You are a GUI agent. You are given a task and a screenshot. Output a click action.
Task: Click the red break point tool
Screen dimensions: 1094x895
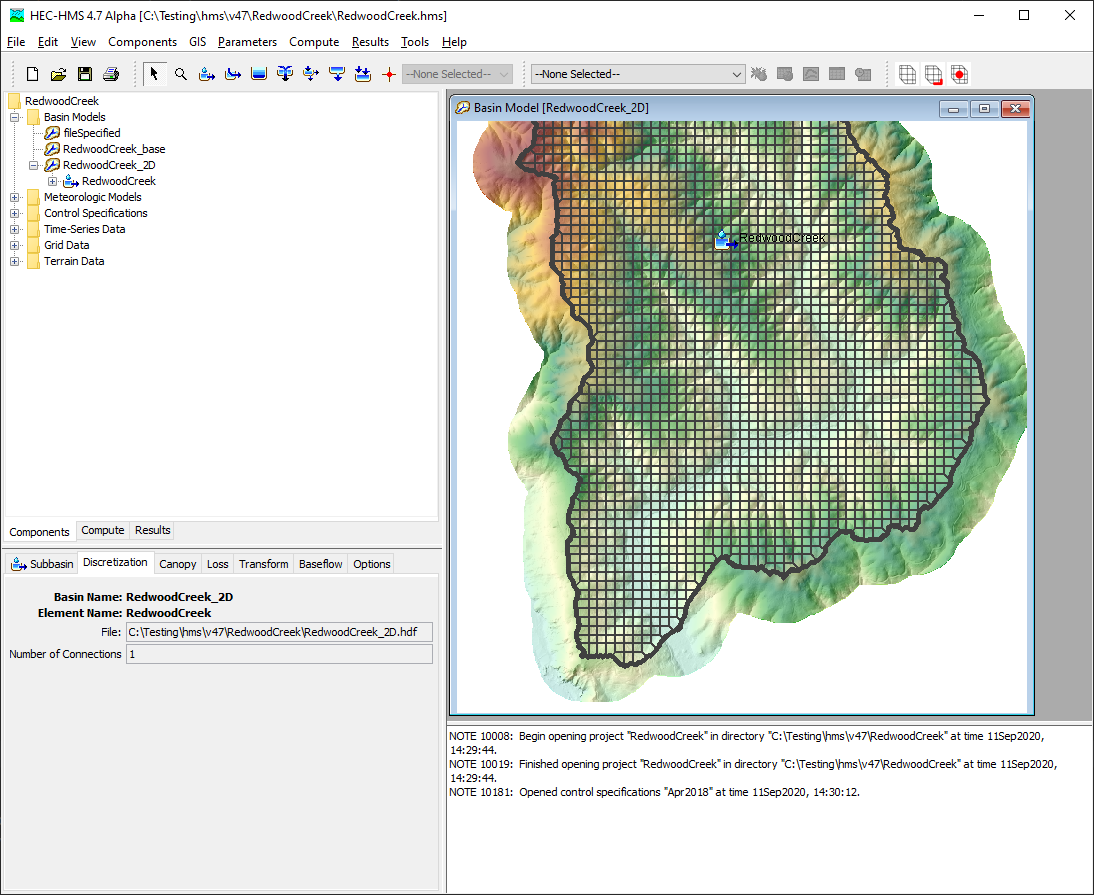pyautogui.click(x=389, y=74)
